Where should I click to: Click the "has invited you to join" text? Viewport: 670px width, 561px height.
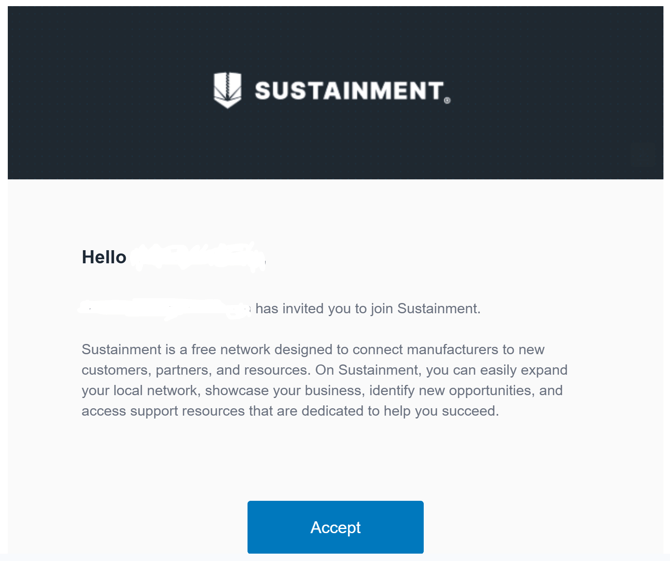324,309
